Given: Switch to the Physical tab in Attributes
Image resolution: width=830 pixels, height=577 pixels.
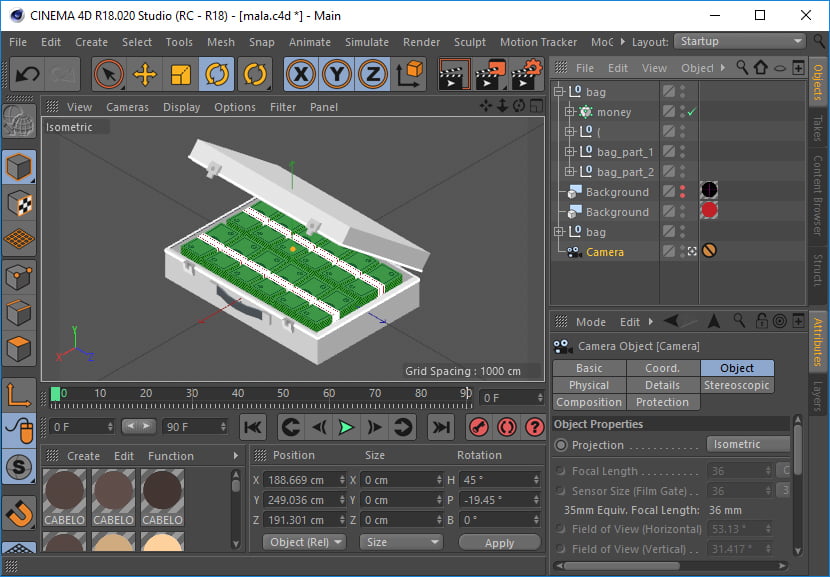Looking at the screenshot, I should [589, 385].
